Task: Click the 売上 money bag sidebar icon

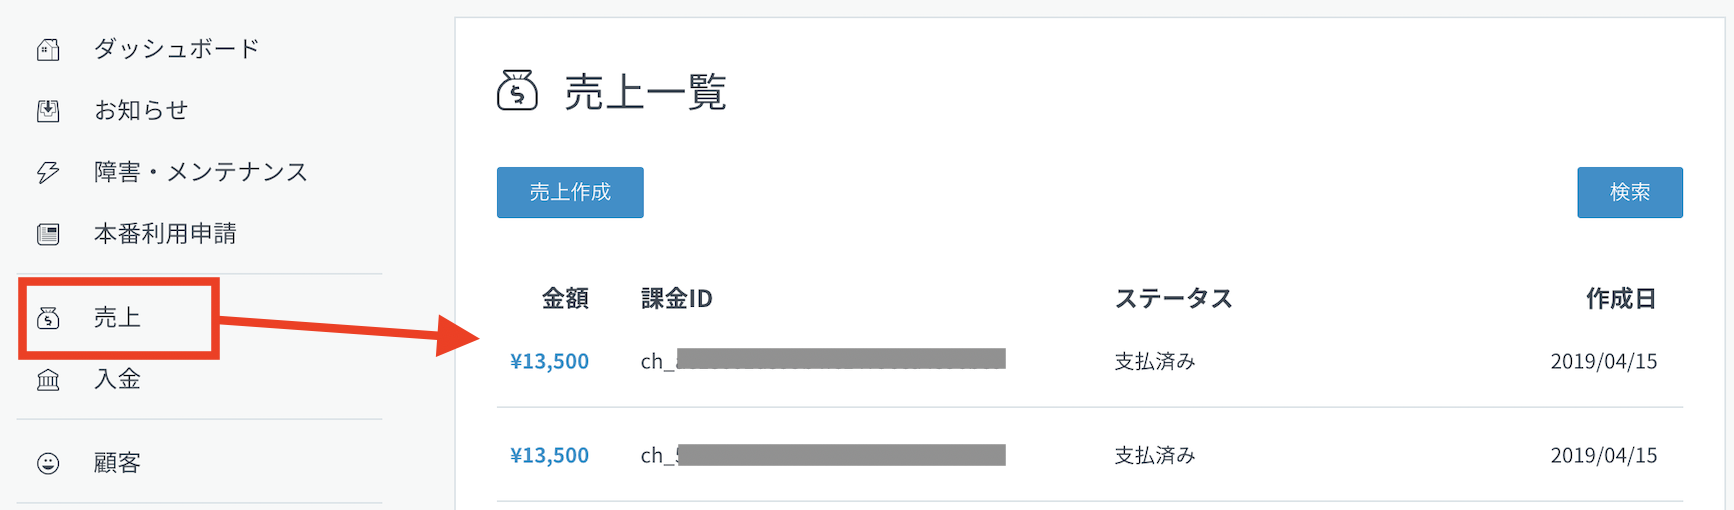Action: pyautogui.click(x=48, y=318)
